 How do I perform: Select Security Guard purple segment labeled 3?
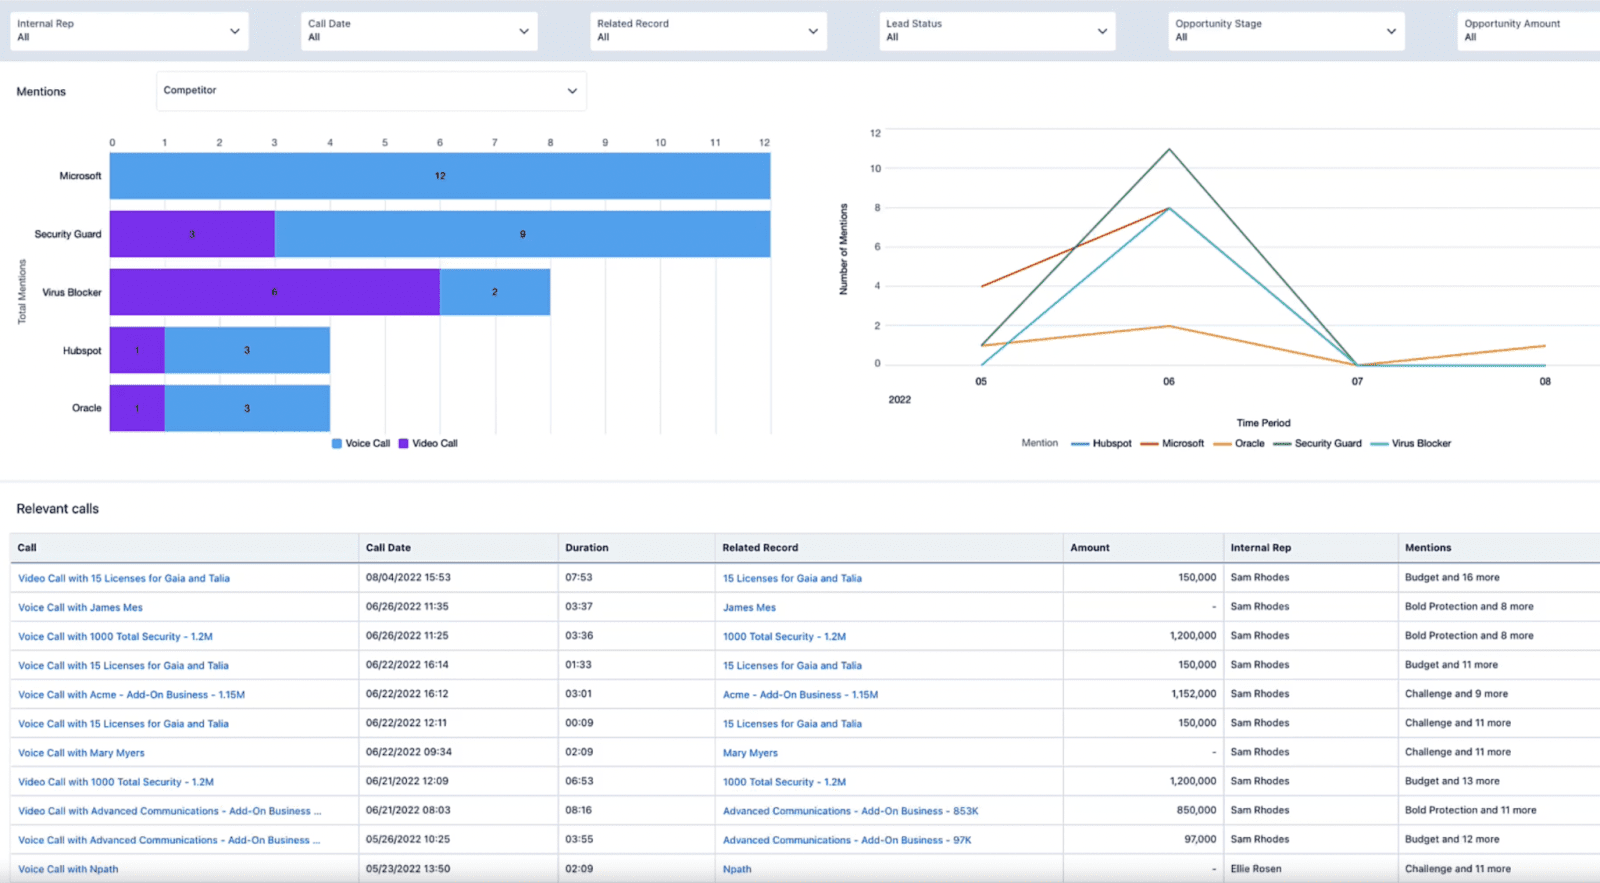[x=192, y=234]
